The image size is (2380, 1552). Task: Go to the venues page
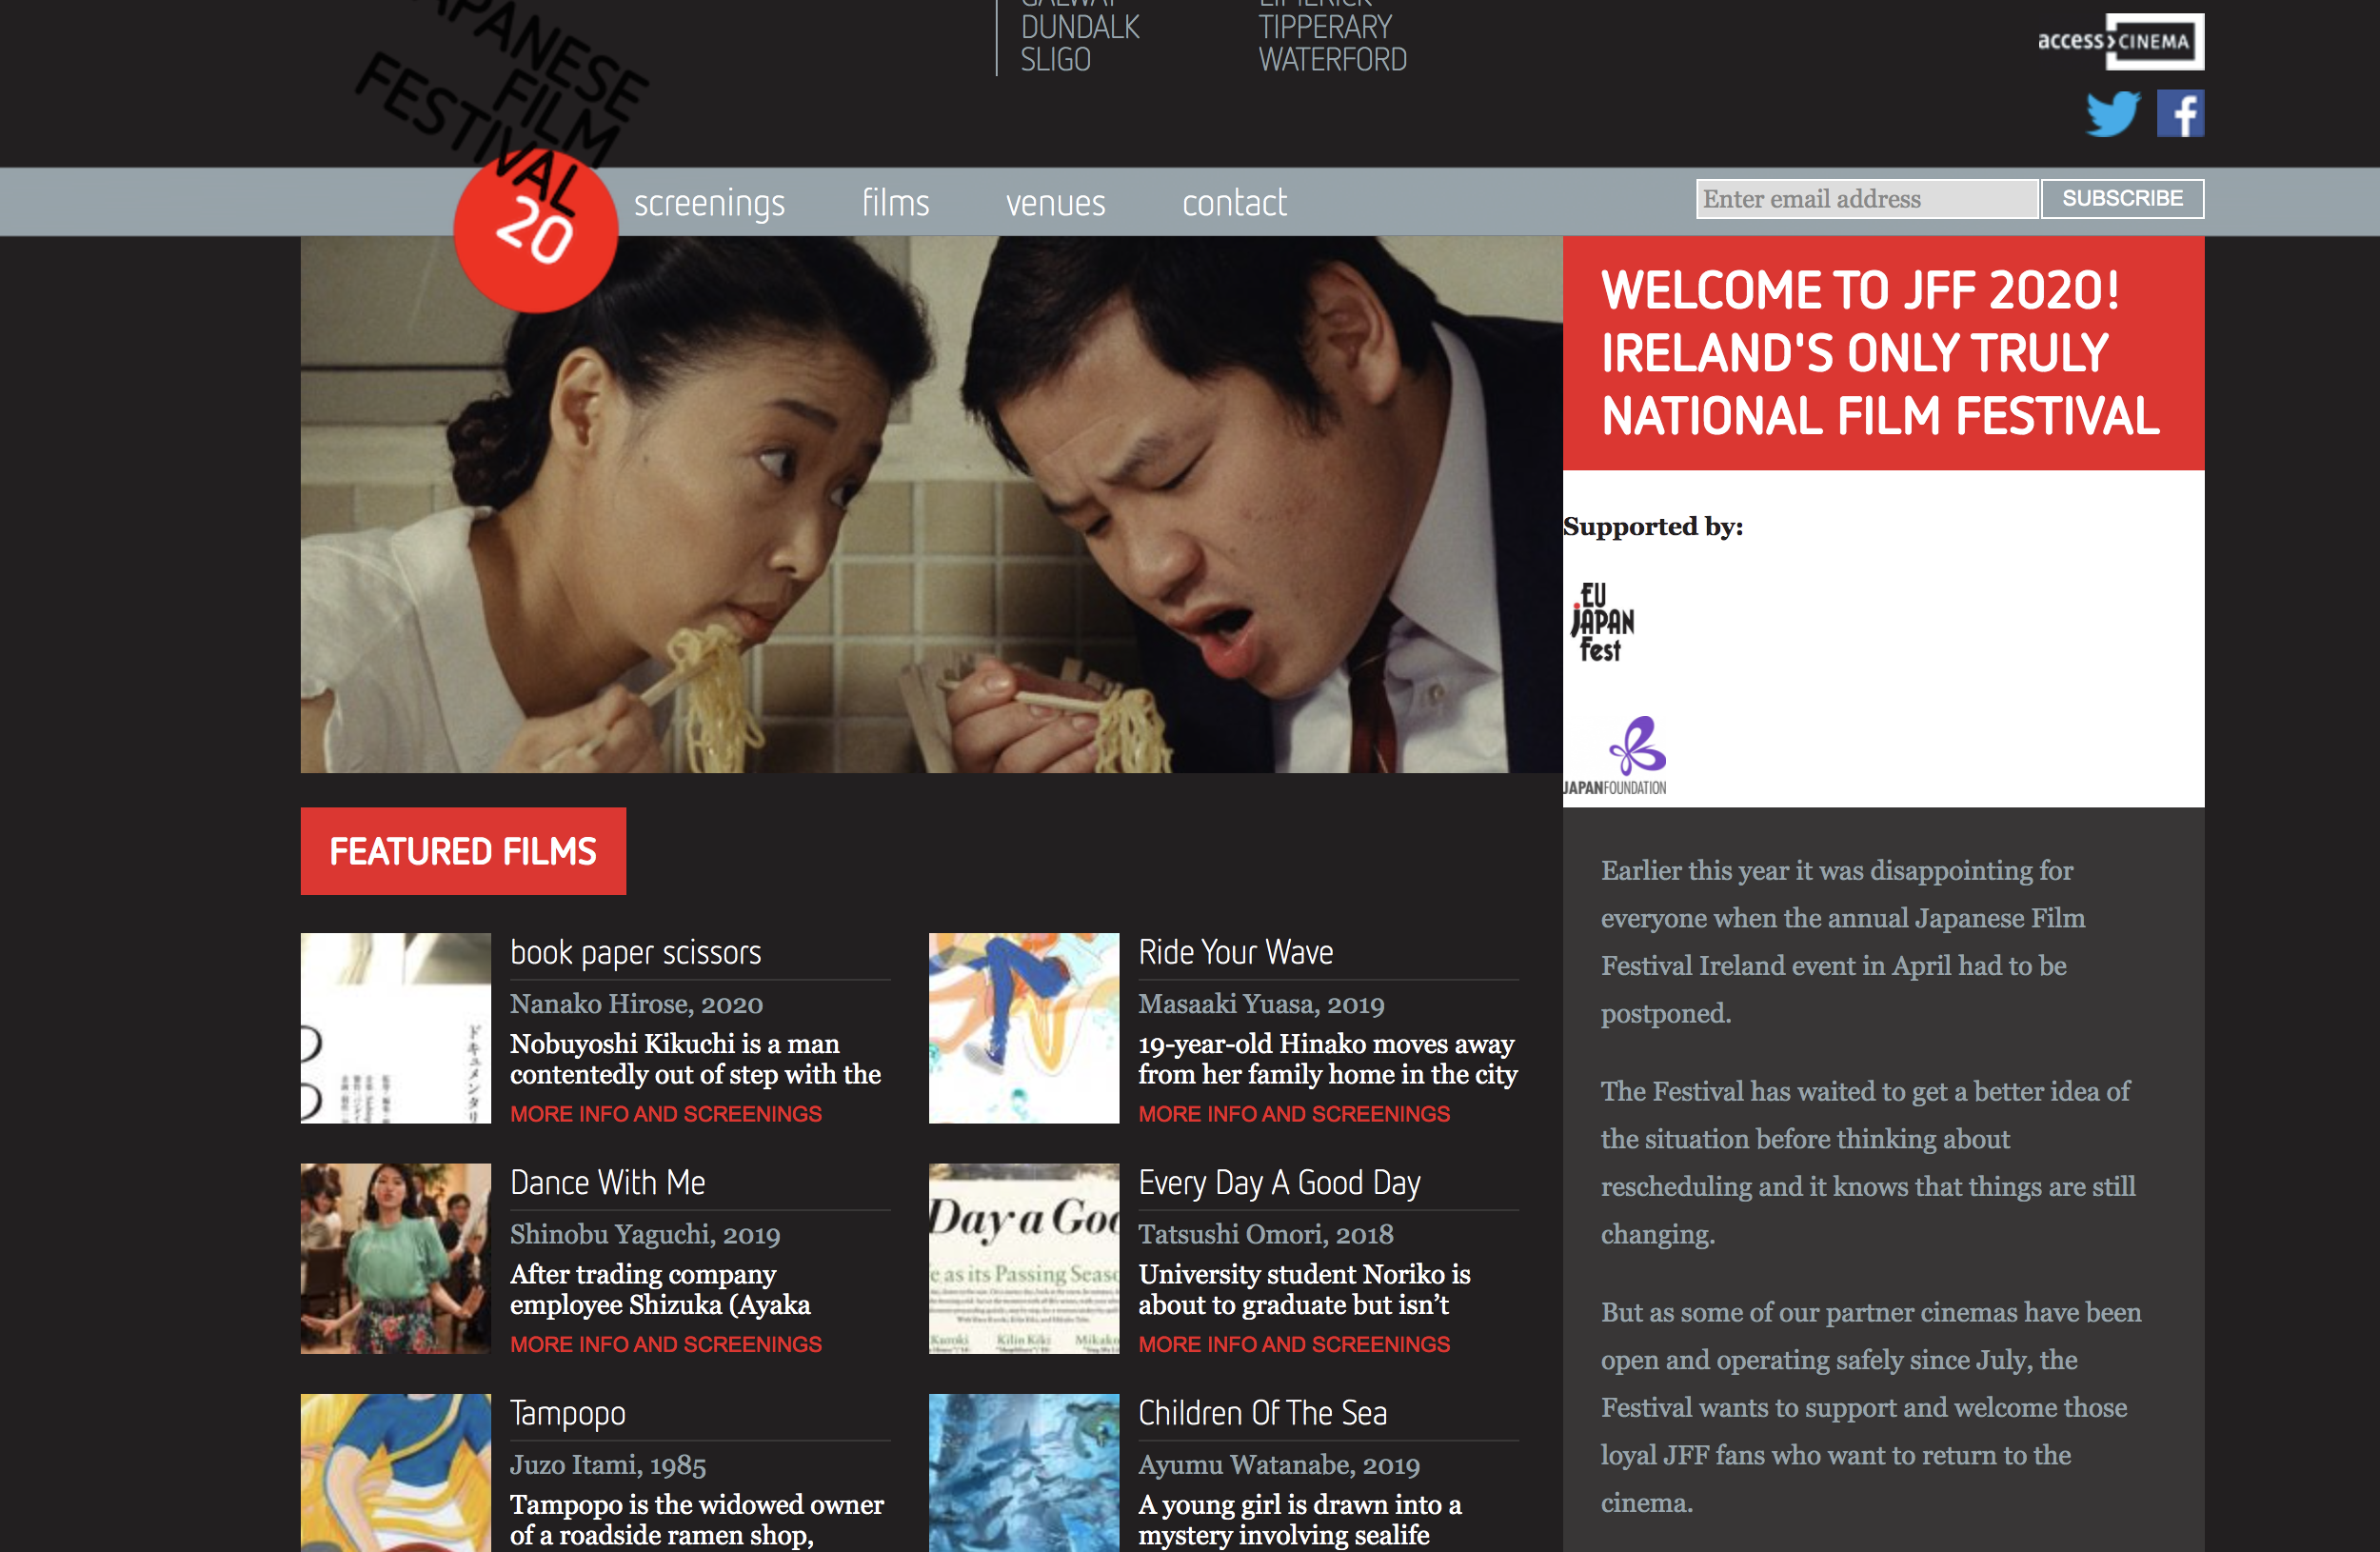pyautogui.click(x=1055, y=203)
